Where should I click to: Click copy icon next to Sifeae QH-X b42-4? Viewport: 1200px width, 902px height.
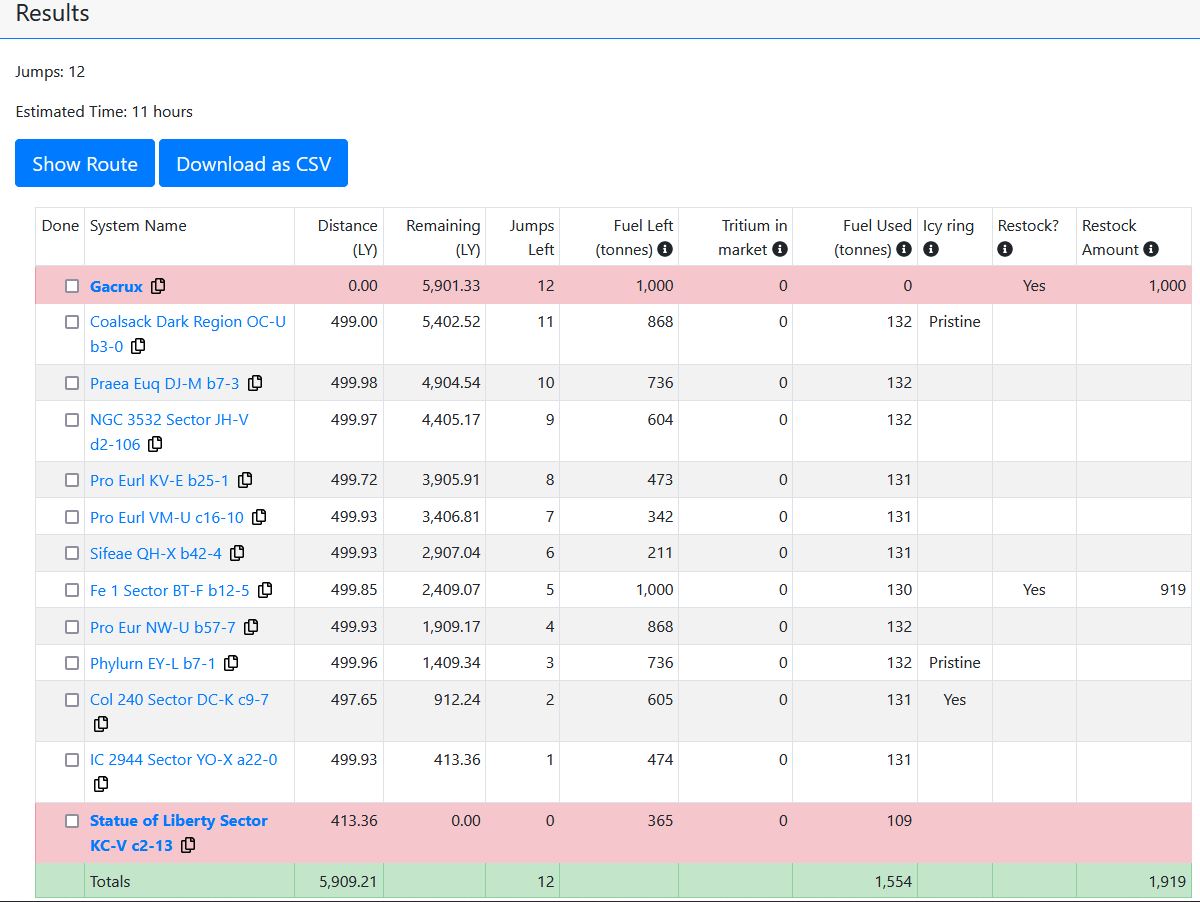pyautogui.click(x=237, y=553)
